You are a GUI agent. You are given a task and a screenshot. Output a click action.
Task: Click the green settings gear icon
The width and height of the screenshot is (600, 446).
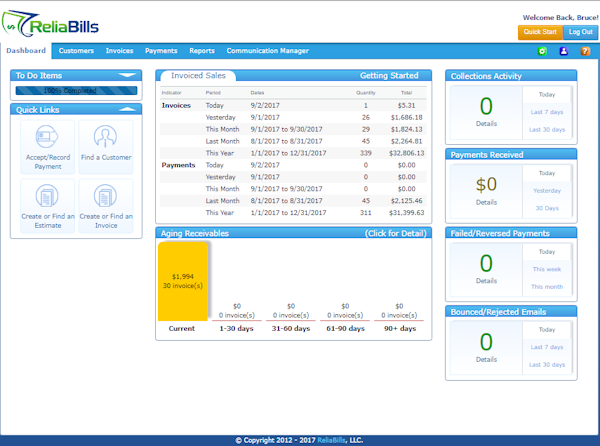click(542, 51)
